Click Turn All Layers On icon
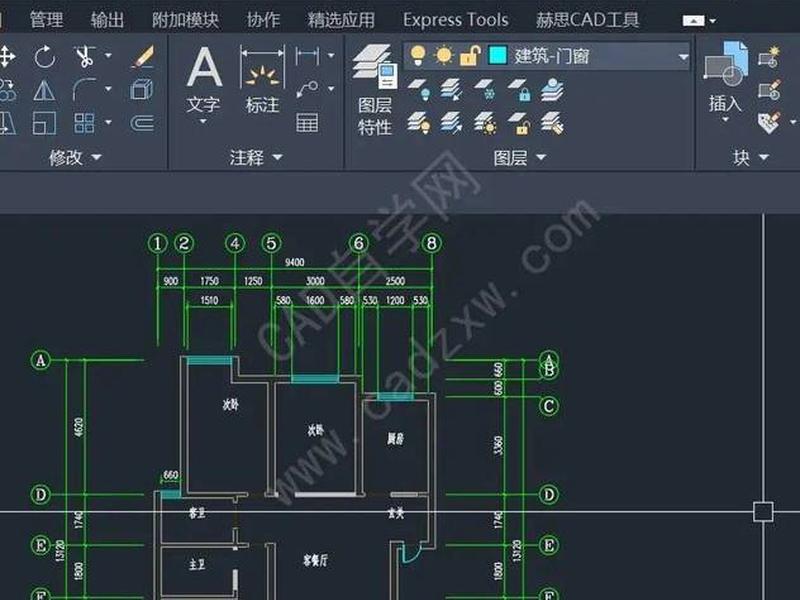The height and width of the screenshot is (600, 800). point(419,123)
